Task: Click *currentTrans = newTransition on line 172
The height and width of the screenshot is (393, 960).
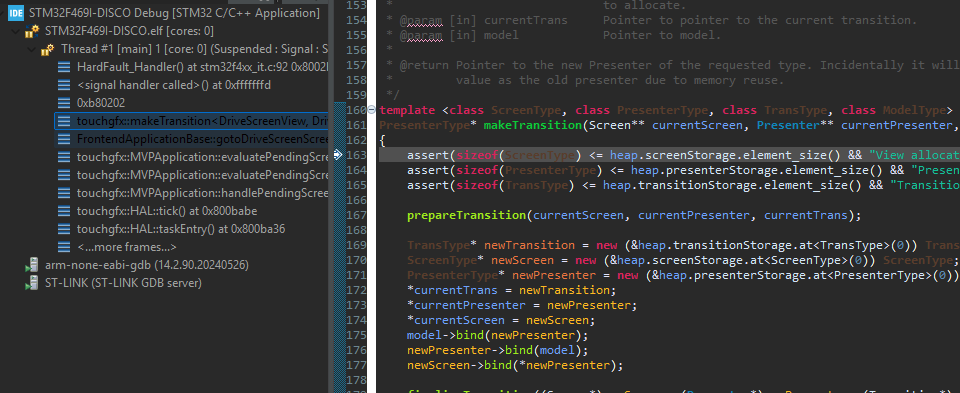Action: click(x=512, y=290)
